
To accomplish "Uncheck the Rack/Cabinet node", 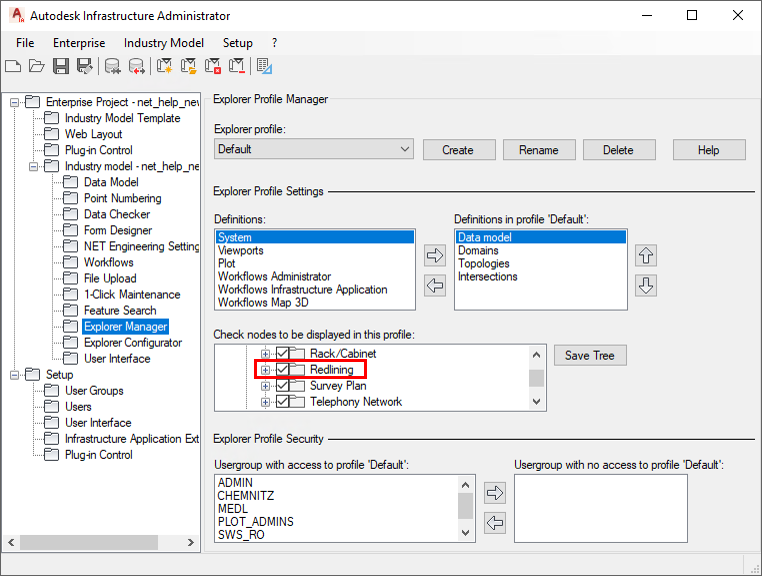I will coord(282,353).
